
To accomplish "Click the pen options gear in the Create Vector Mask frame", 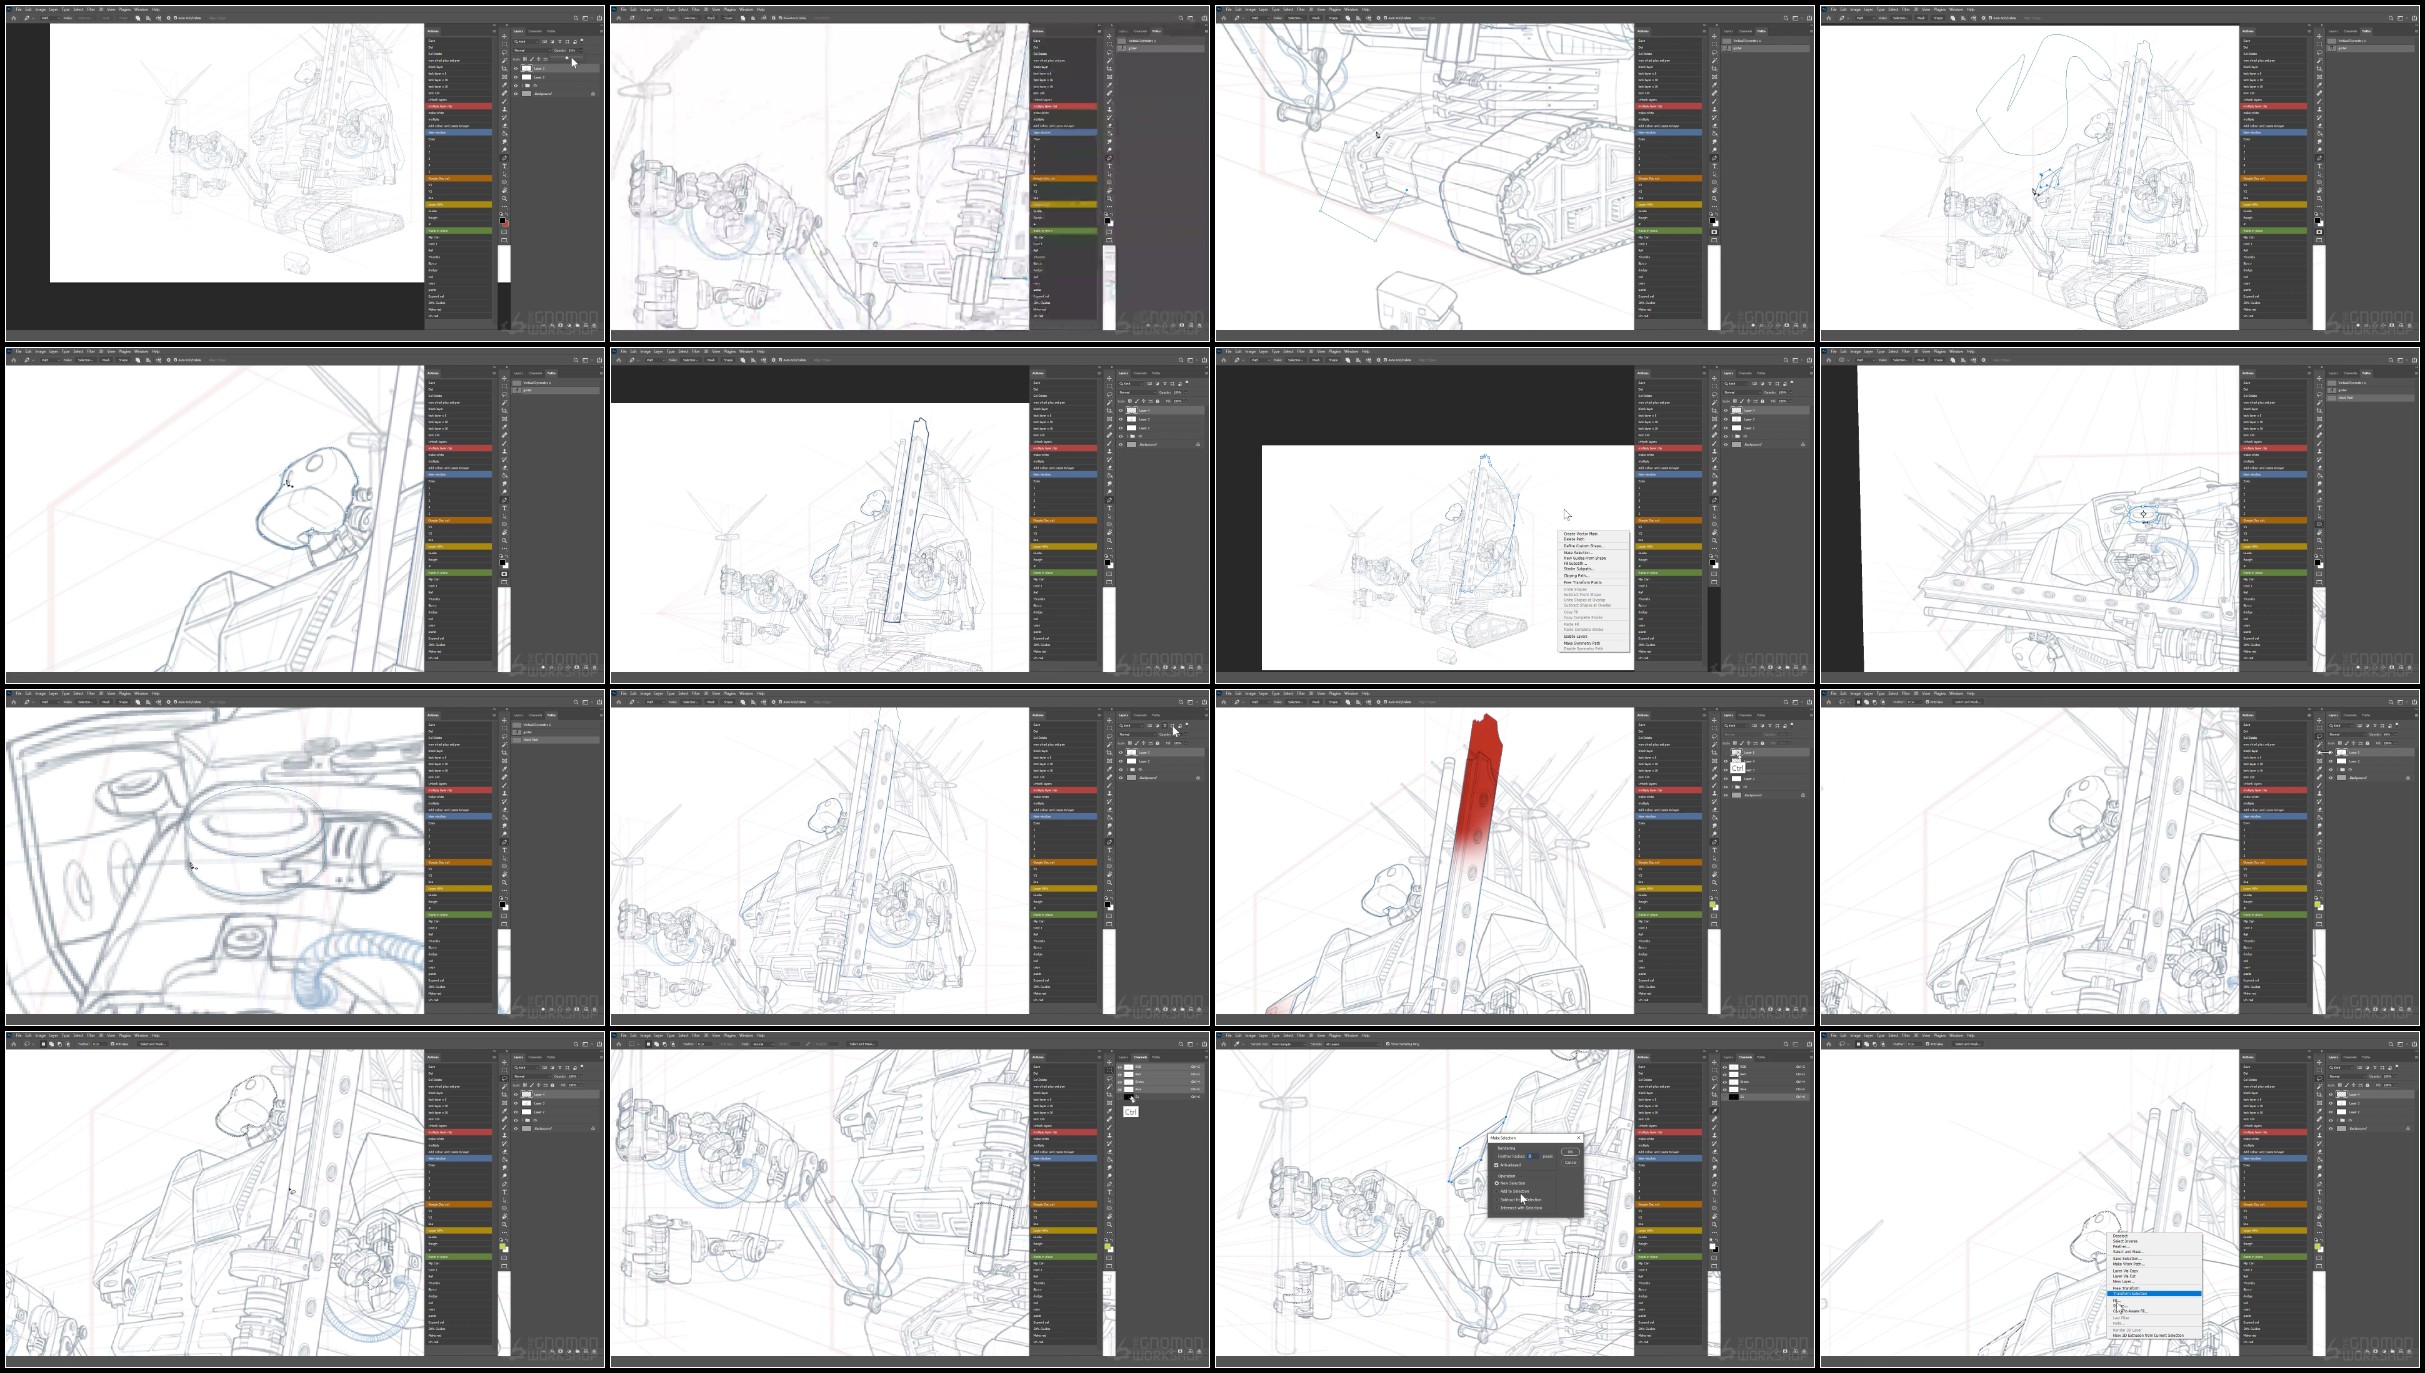I will coord(1377,360).
